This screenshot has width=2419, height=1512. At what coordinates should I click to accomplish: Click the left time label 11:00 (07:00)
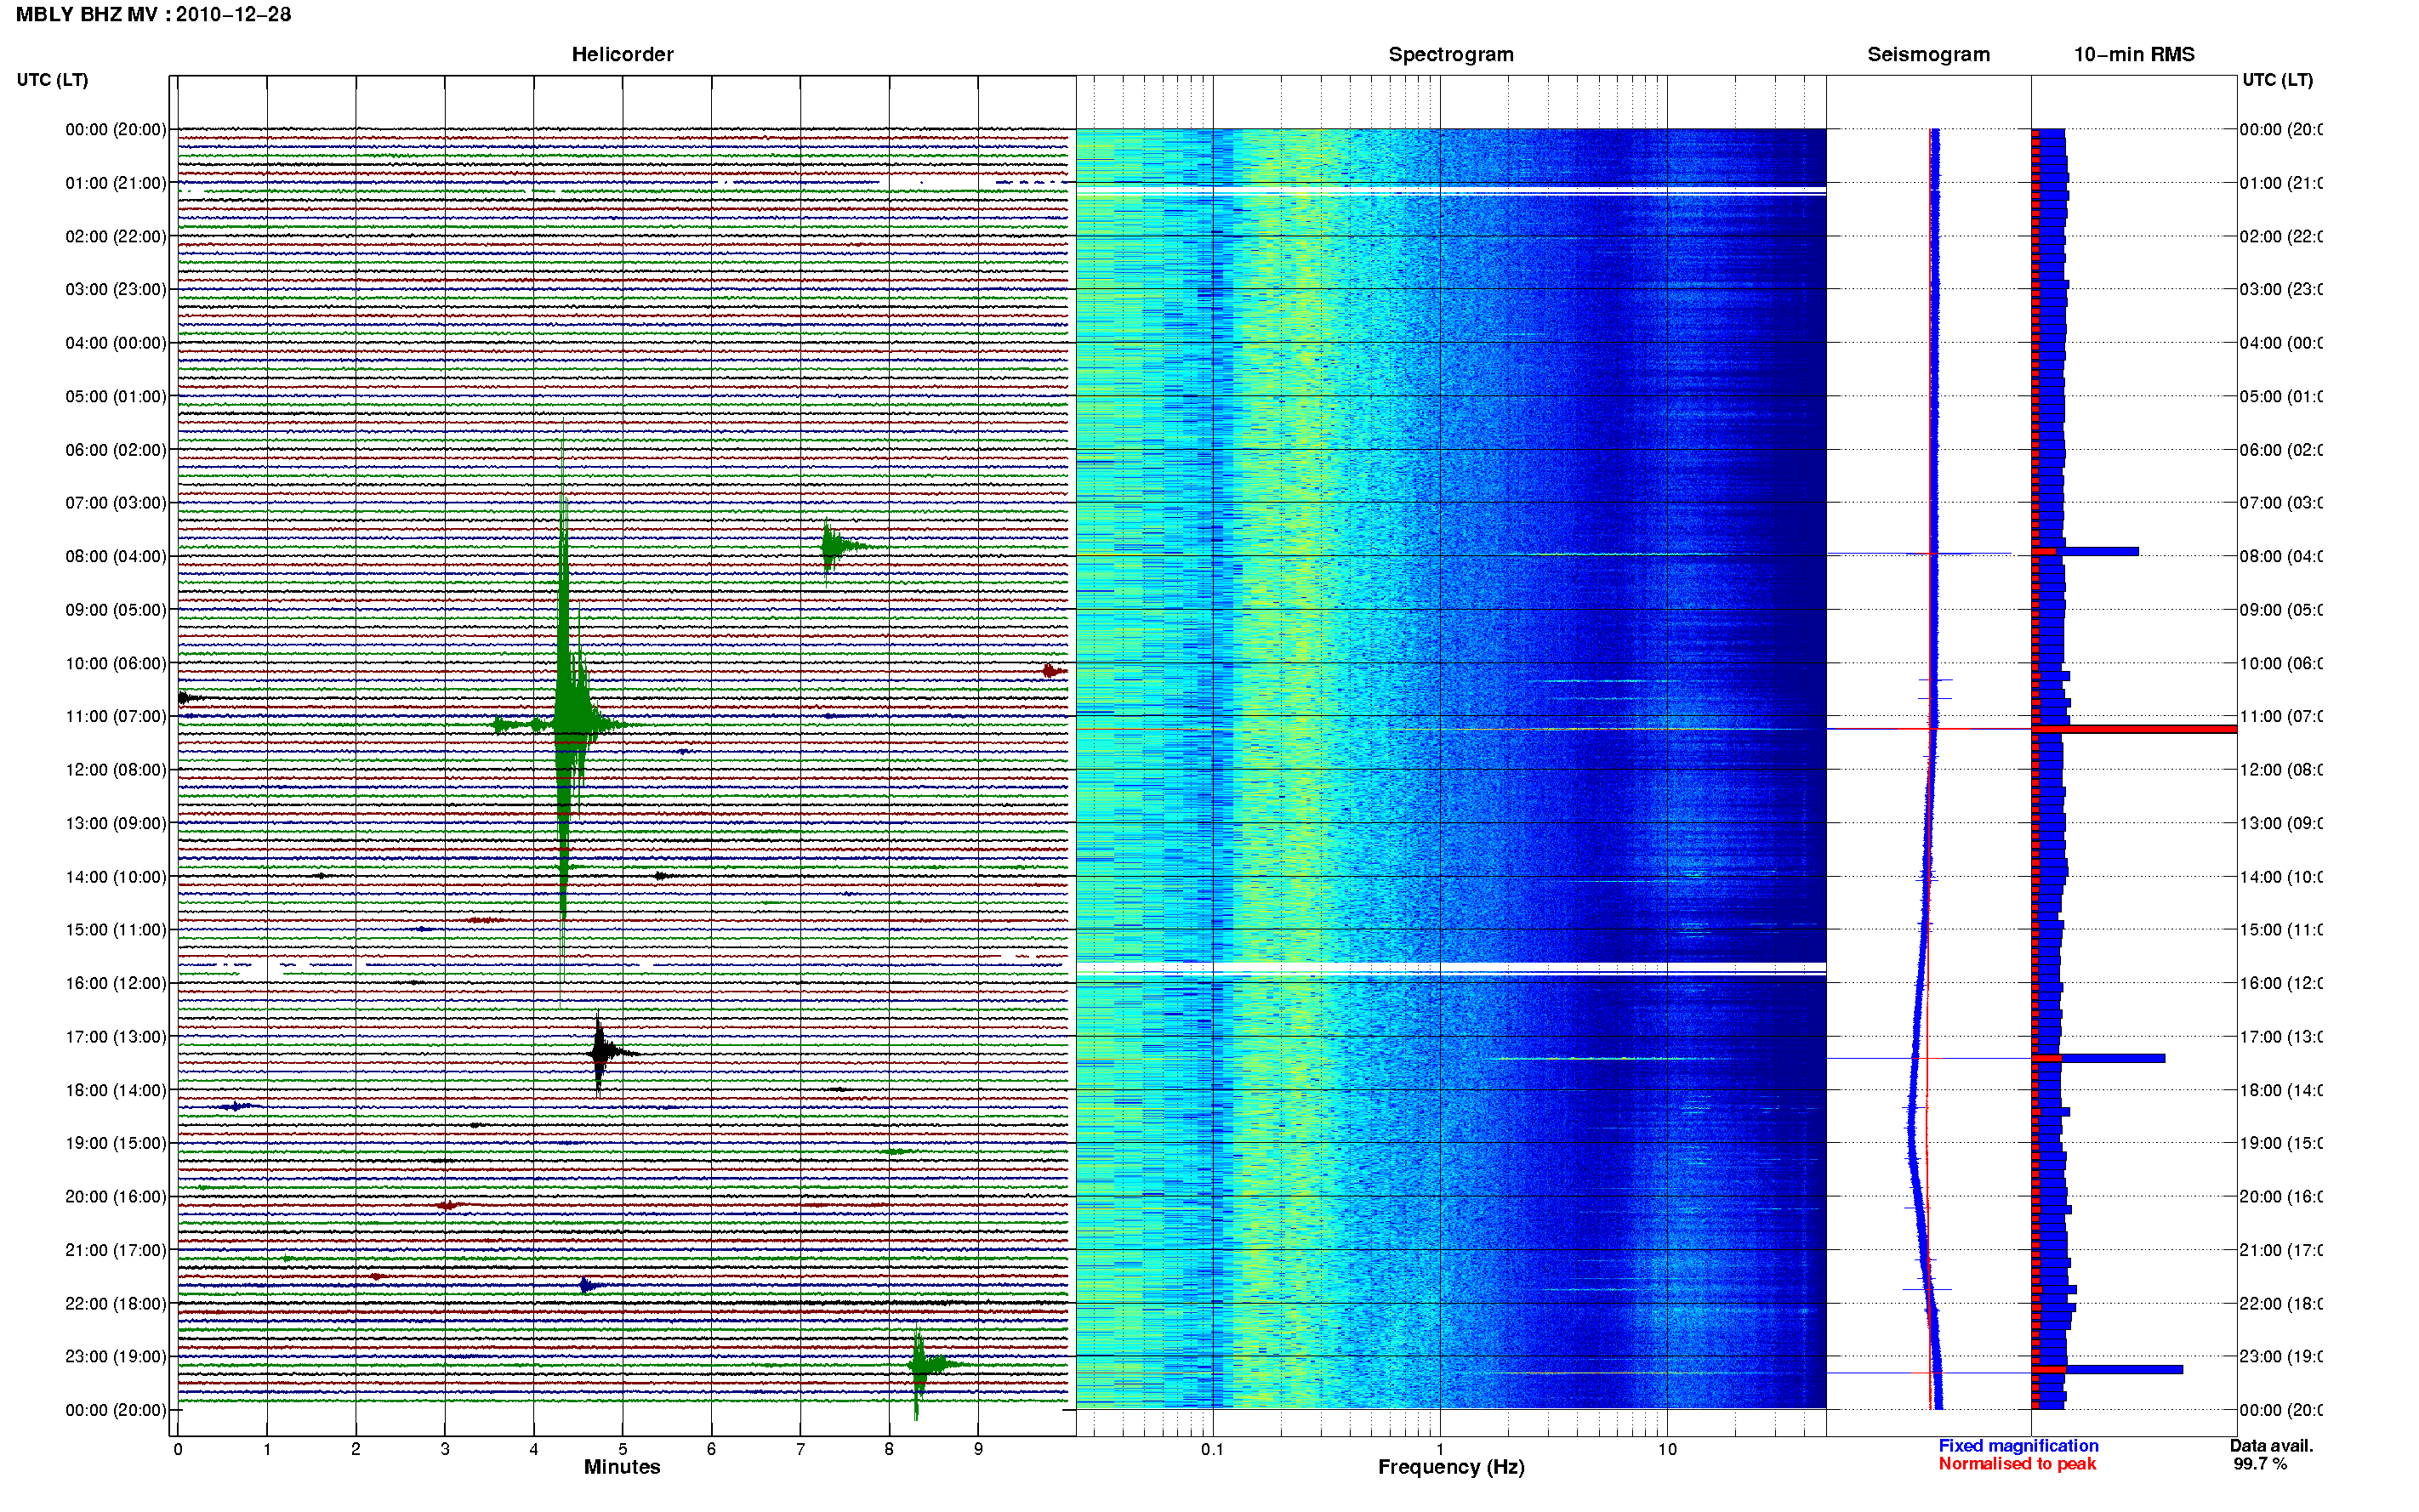pyautogui.click(x=116, y=717)
